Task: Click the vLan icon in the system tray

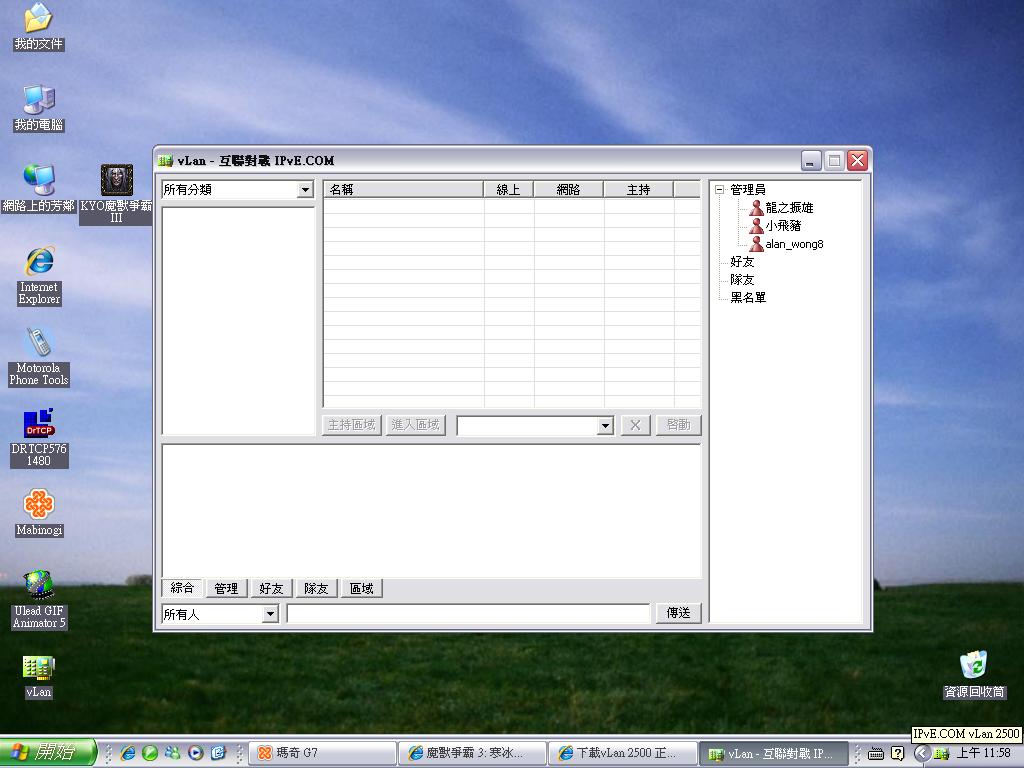Action: point(941,754)
